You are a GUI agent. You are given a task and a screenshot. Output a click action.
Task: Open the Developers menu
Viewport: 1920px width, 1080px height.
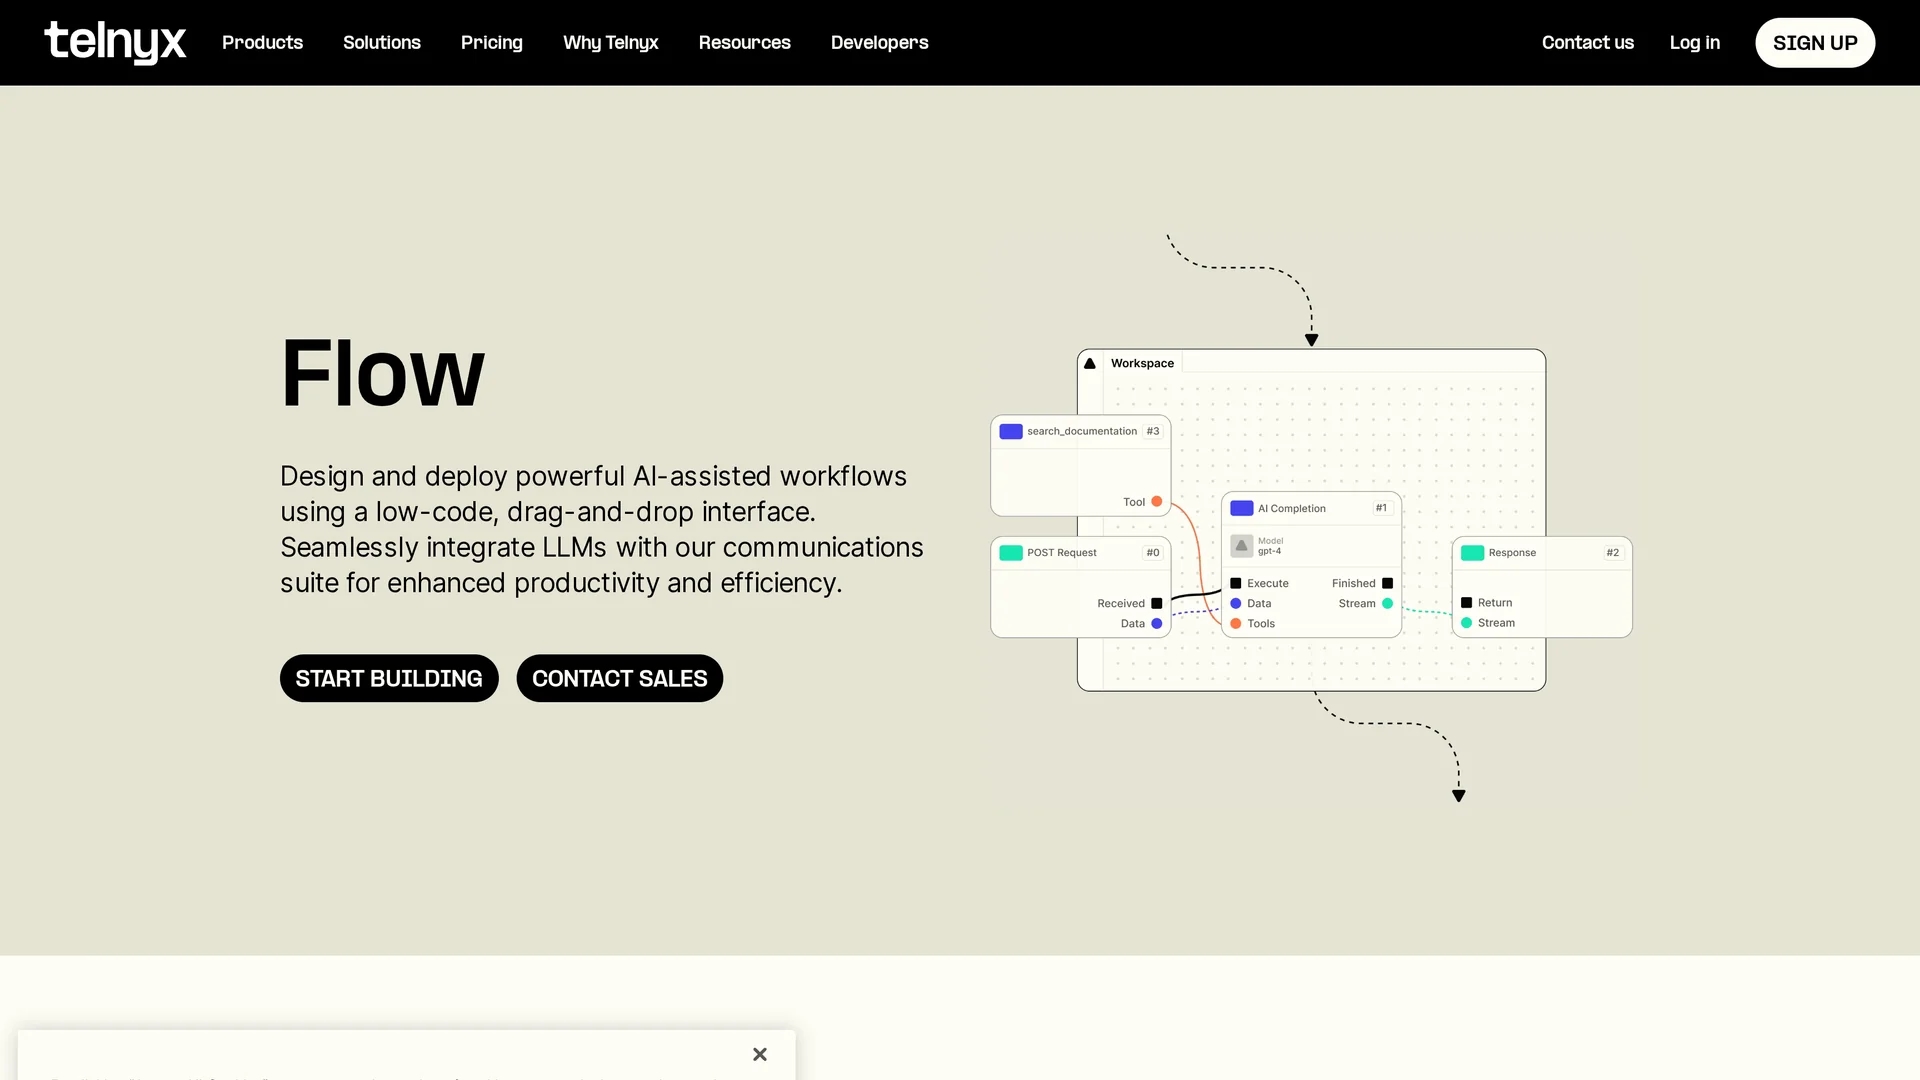pos(880,42)
